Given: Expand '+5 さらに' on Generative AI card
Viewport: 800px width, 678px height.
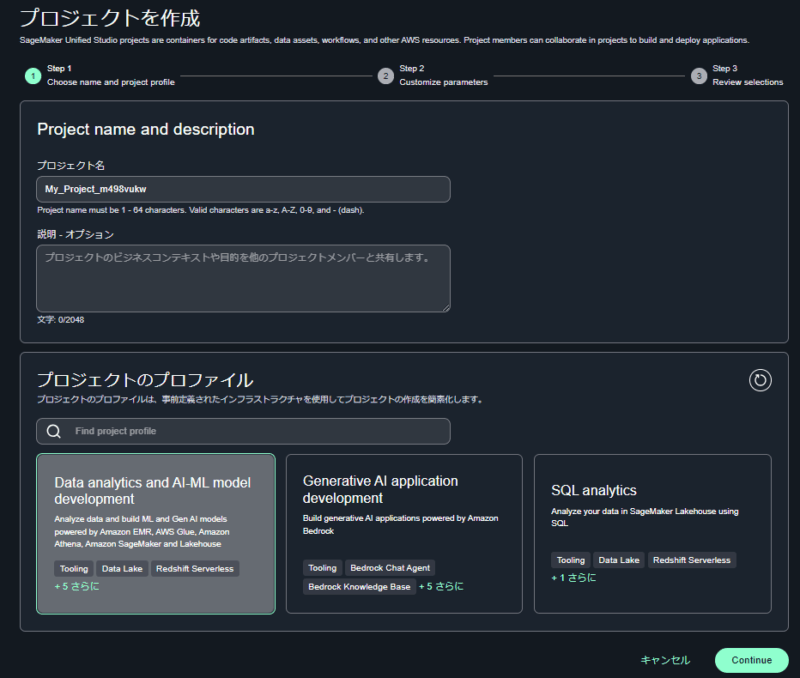Looking at the screenshot, I should tap(441, 586).
